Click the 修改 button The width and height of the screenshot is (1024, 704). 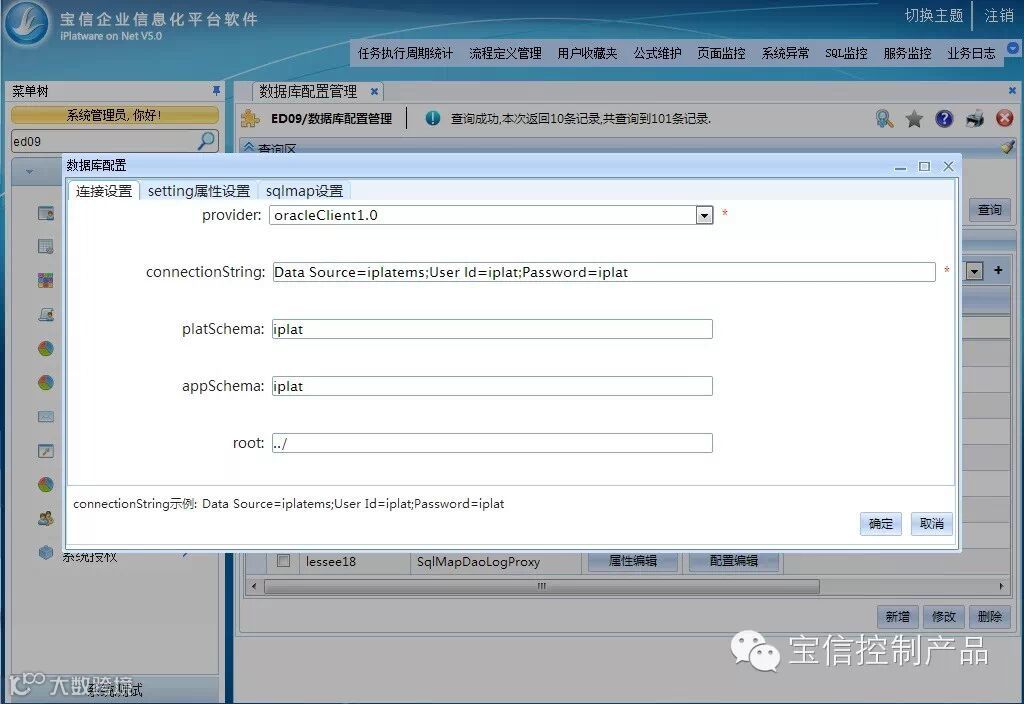(x=944, y=616)
